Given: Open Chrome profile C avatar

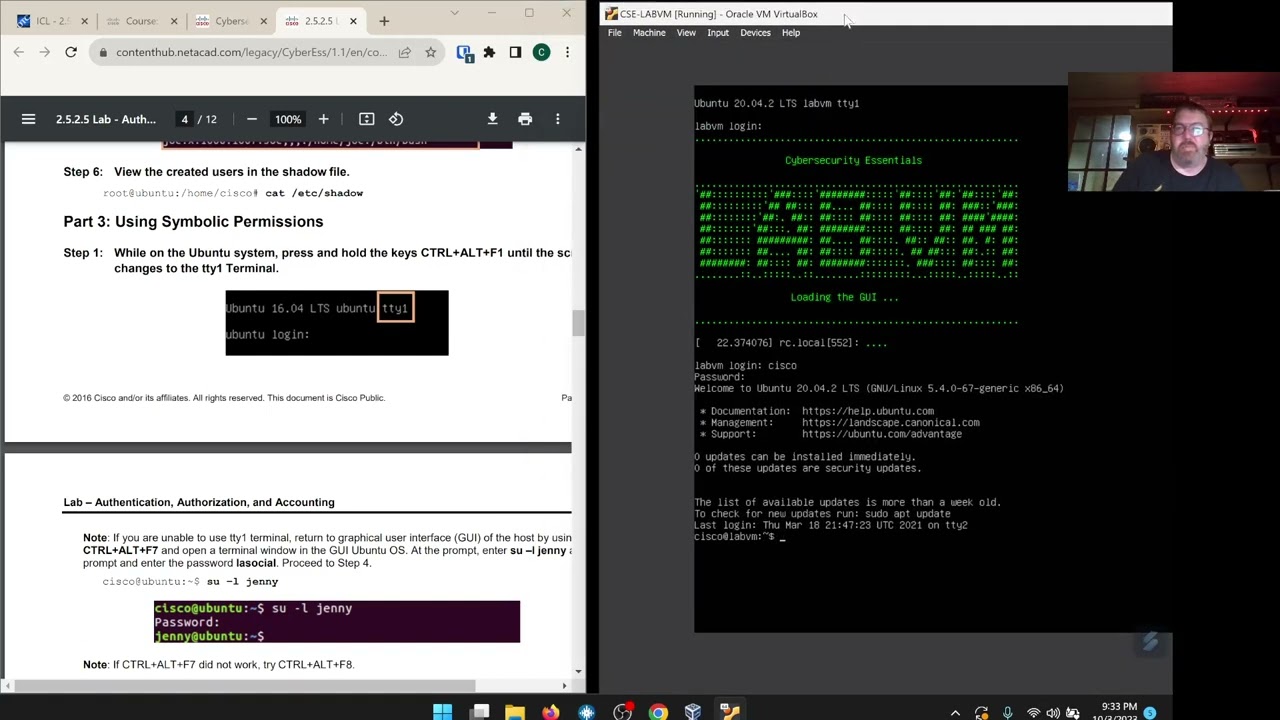Looking at the screenshot, I should 541,52.
